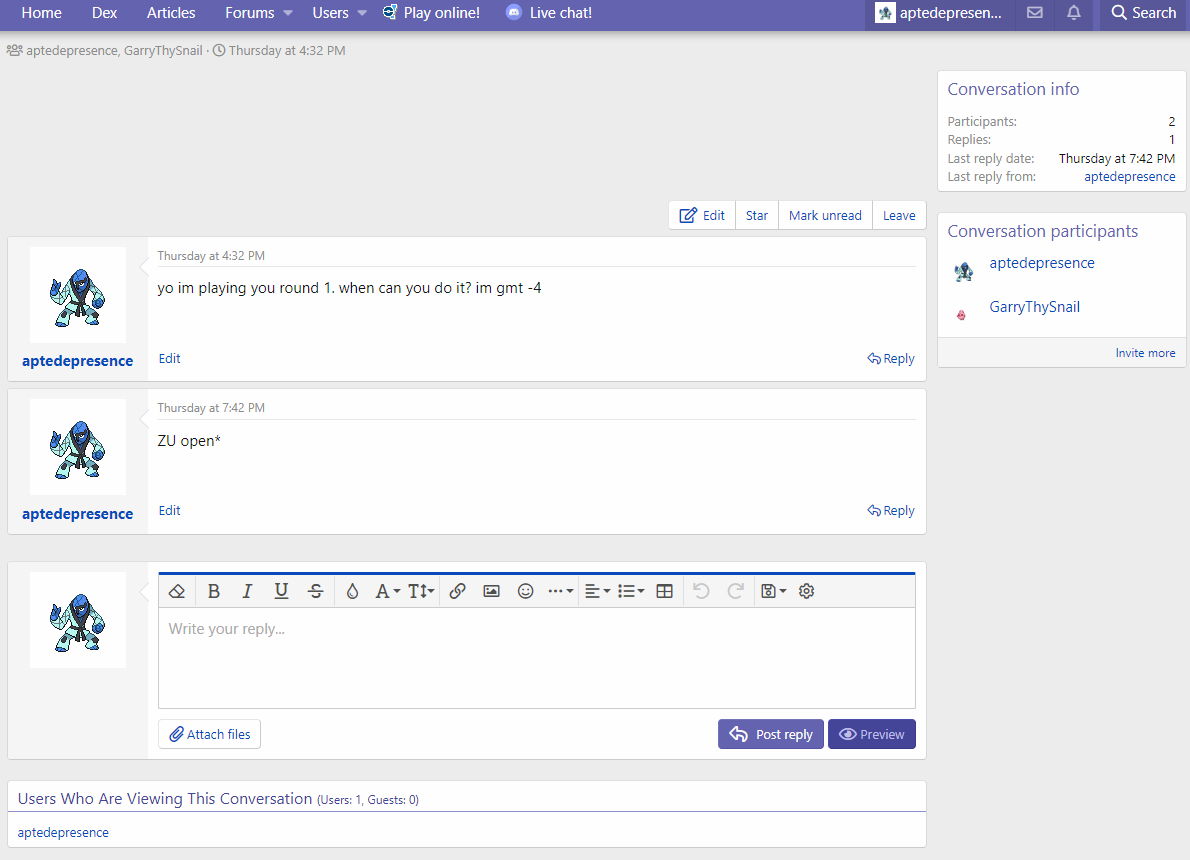
Task: Open the text alignment dropdown
Action: (x=597, y=591)
